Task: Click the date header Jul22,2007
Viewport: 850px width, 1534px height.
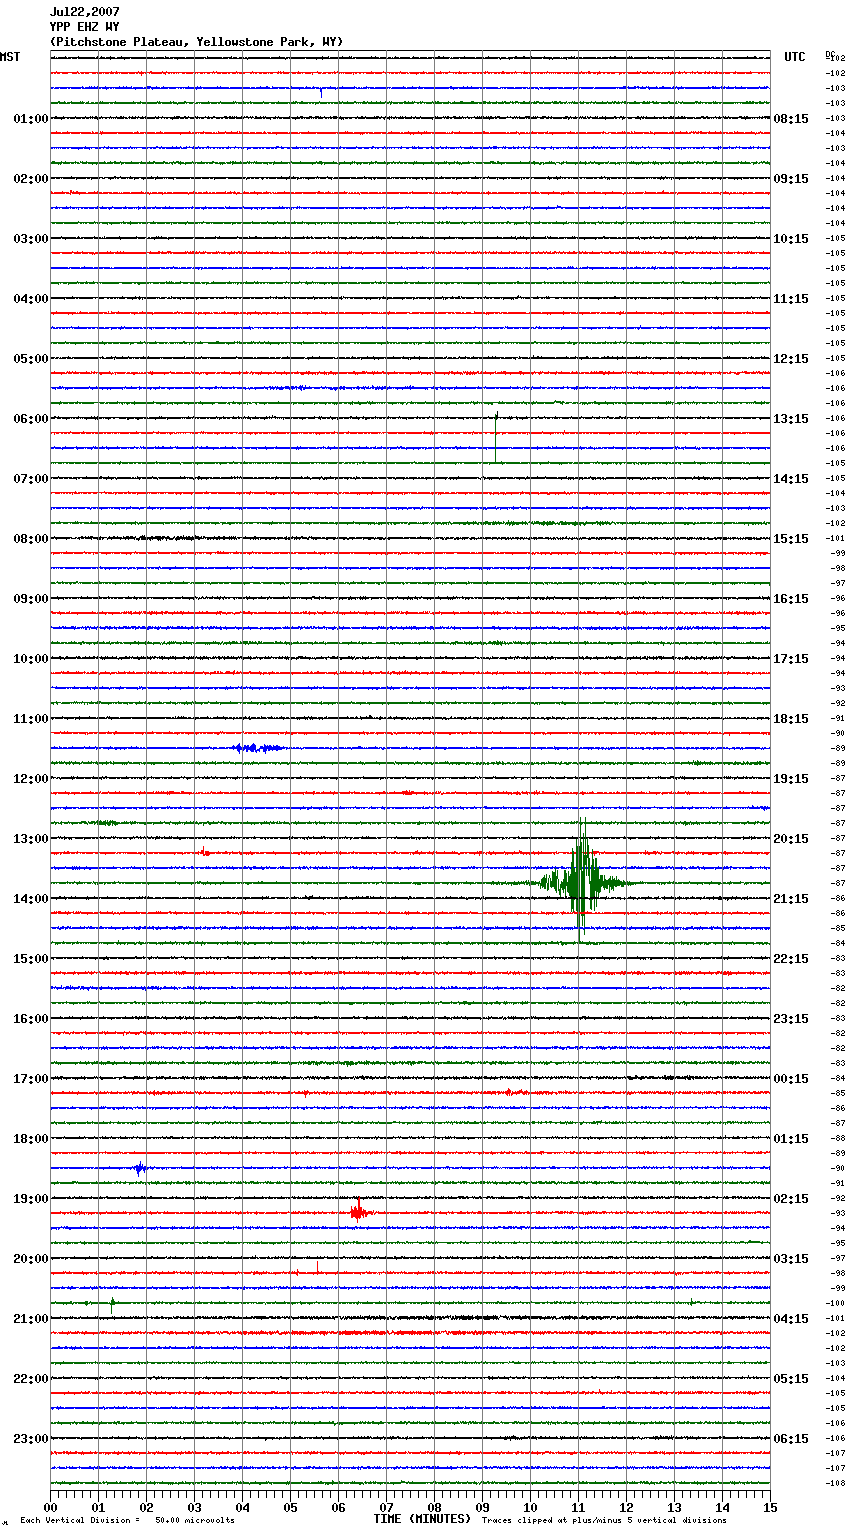Action: pos(84,12)
